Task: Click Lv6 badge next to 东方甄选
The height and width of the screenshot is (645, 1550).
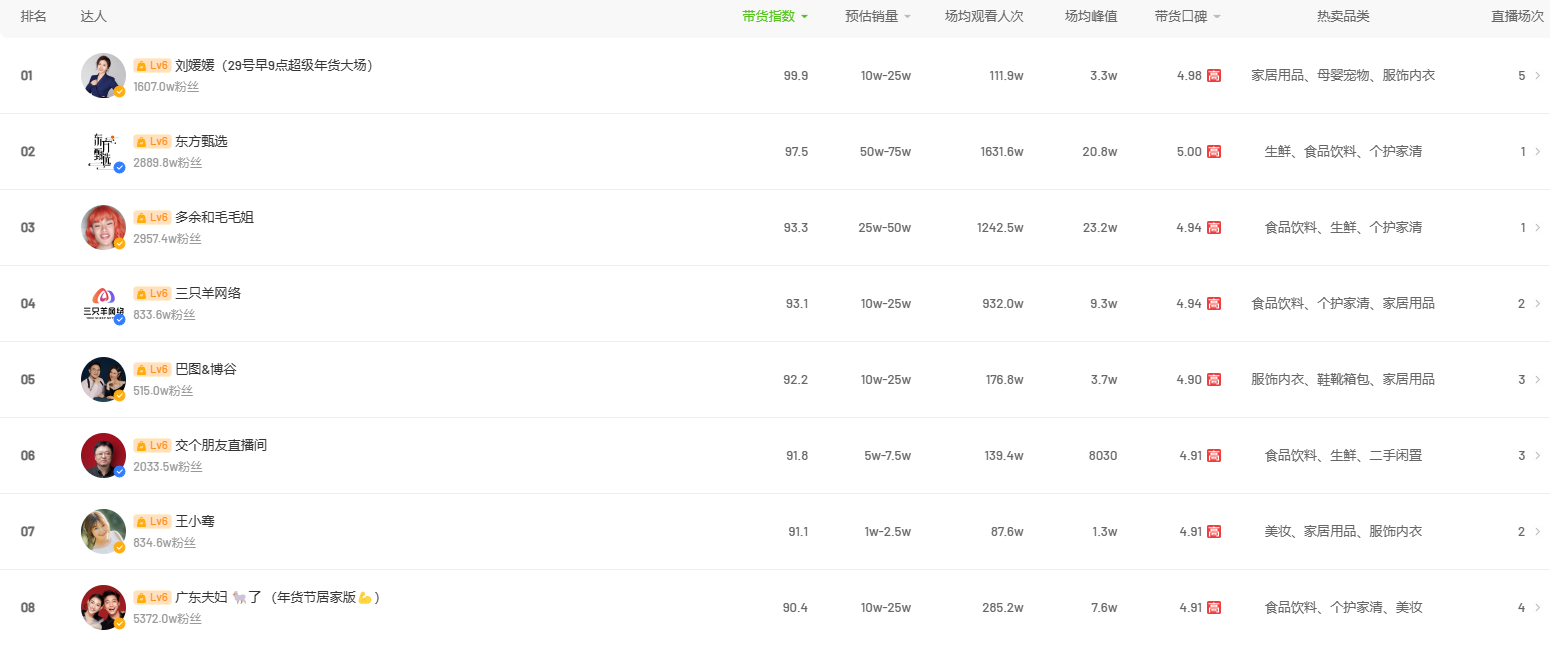Action: (152, 141)
